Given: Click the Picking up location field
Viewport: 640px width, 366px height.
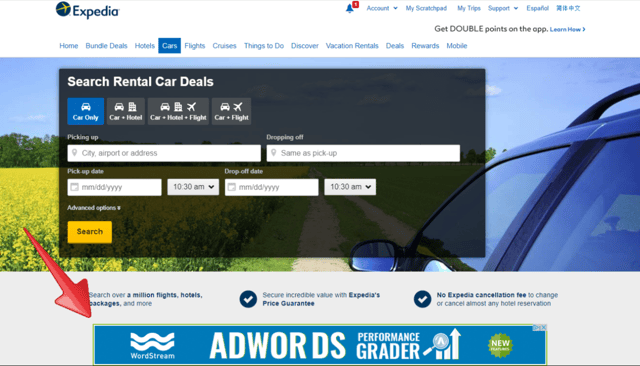Looking at the screenshot, I should pos(164,153).
